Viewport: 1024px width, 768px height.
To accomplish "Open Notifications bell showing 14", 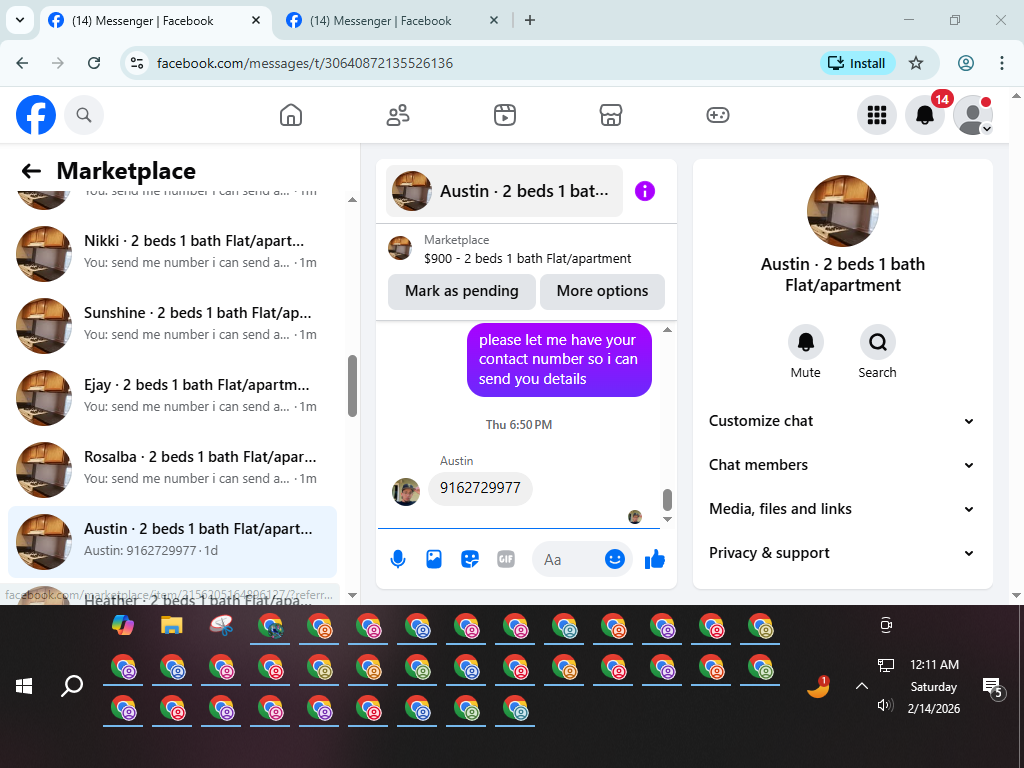I will (925, 115).
